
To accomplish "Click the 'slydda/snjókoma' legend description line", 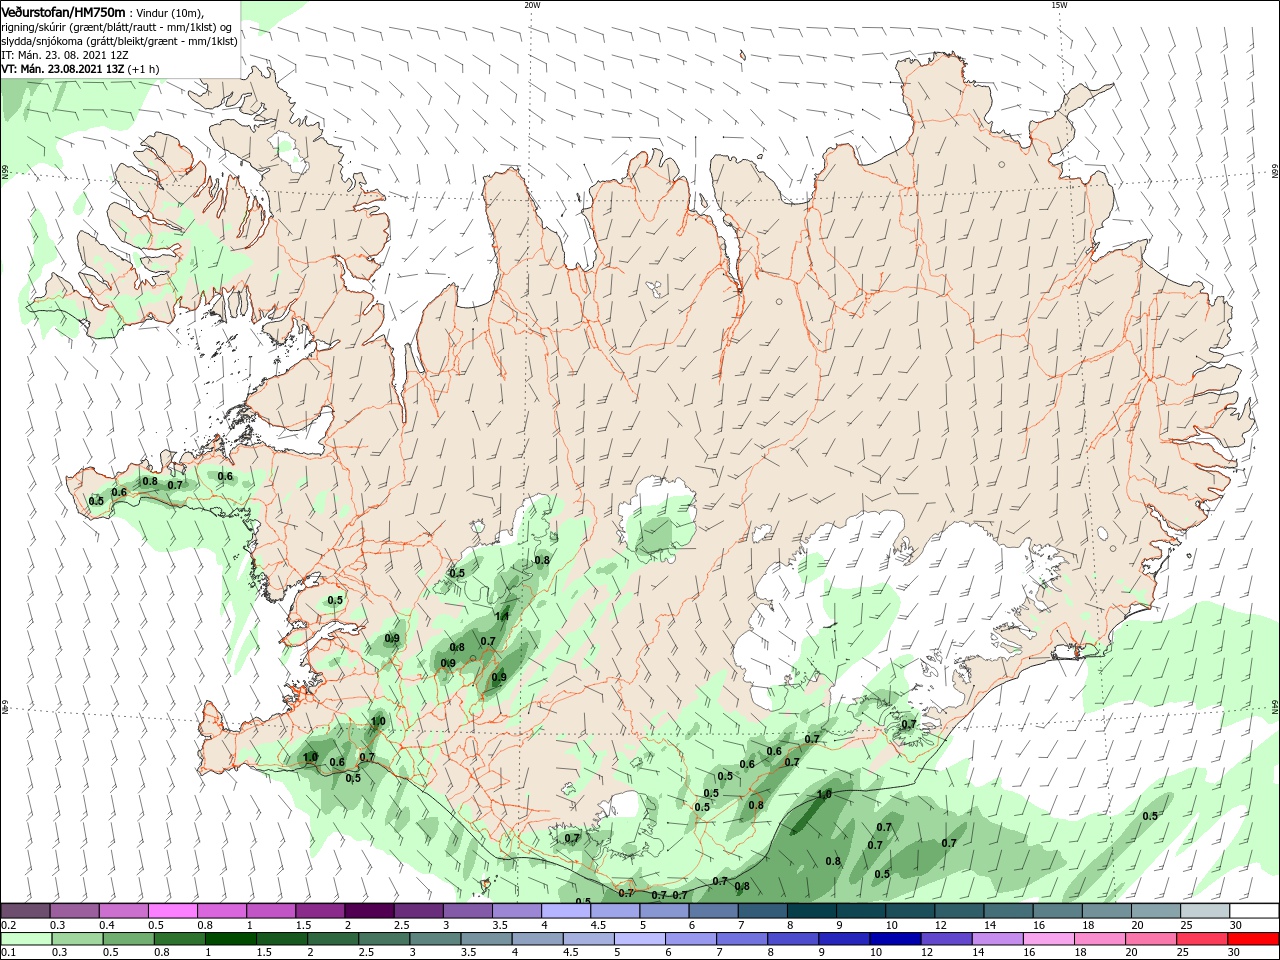I will [119, 41].
